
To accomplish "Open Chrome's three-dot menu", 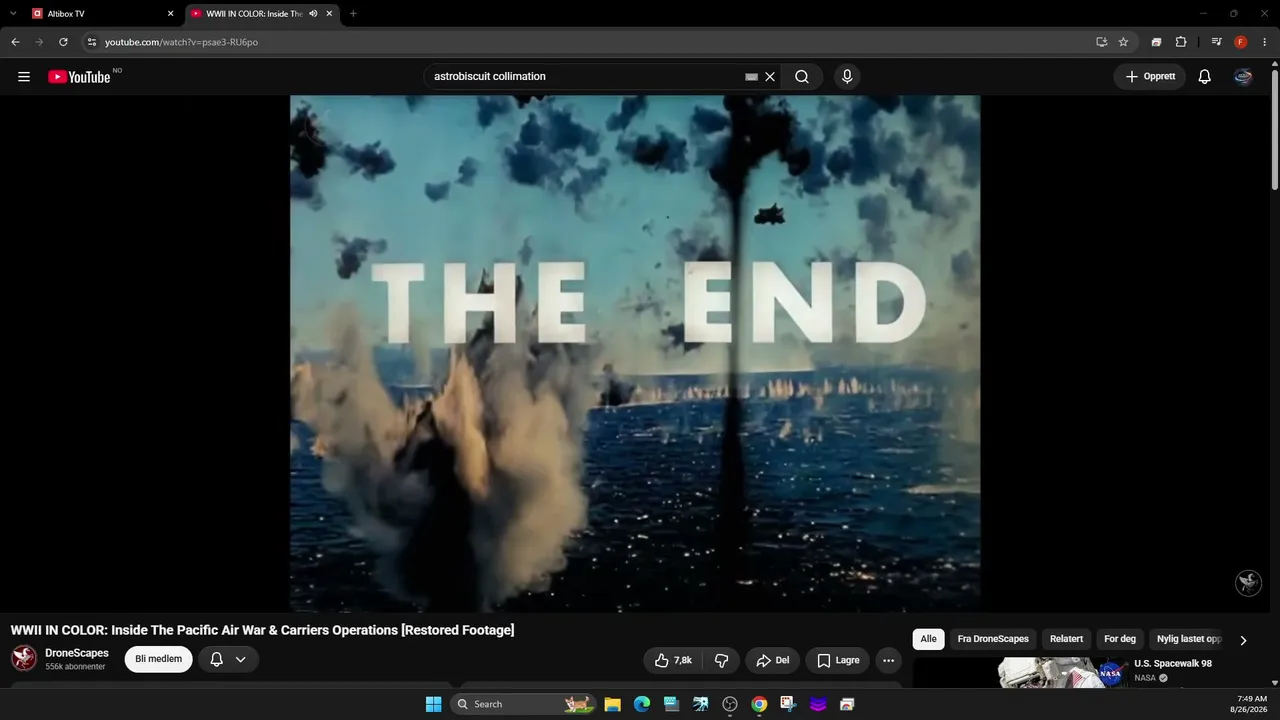I will pyautogui.click(x=1265, y=42).
